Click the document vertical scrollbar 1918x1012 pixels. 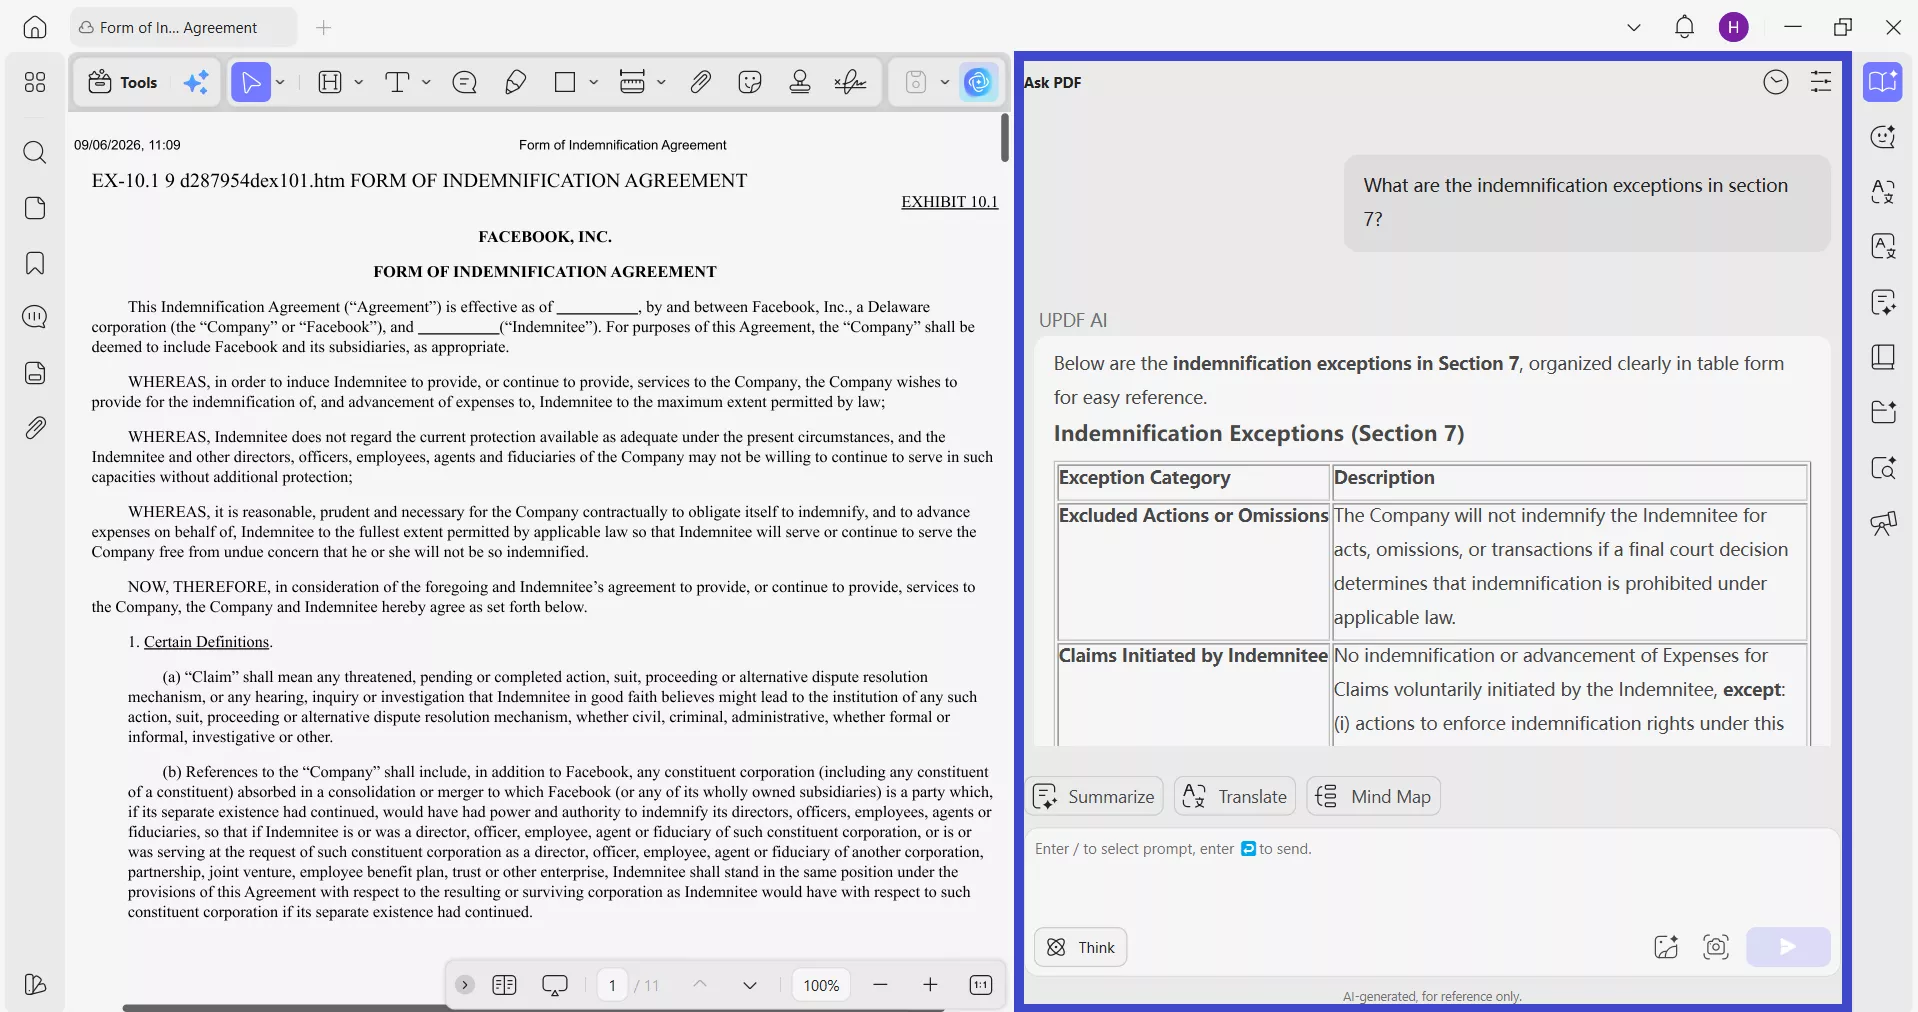click(x=1004, y=138)
